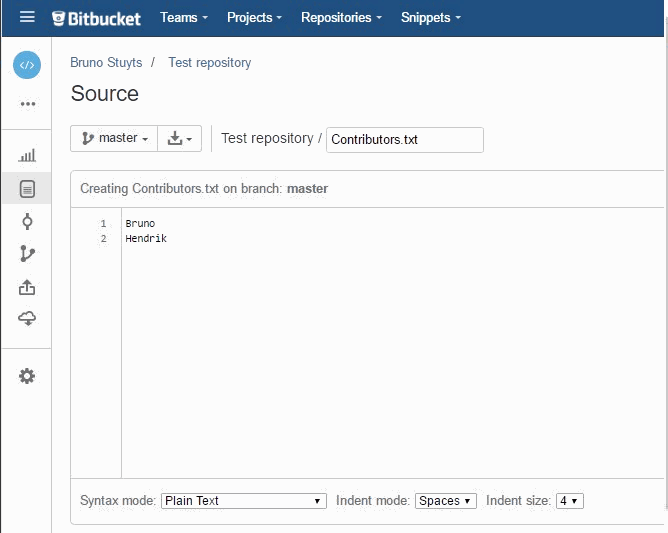
Task: Open Branches icon in sidebar
Action: tap(27, 254)
